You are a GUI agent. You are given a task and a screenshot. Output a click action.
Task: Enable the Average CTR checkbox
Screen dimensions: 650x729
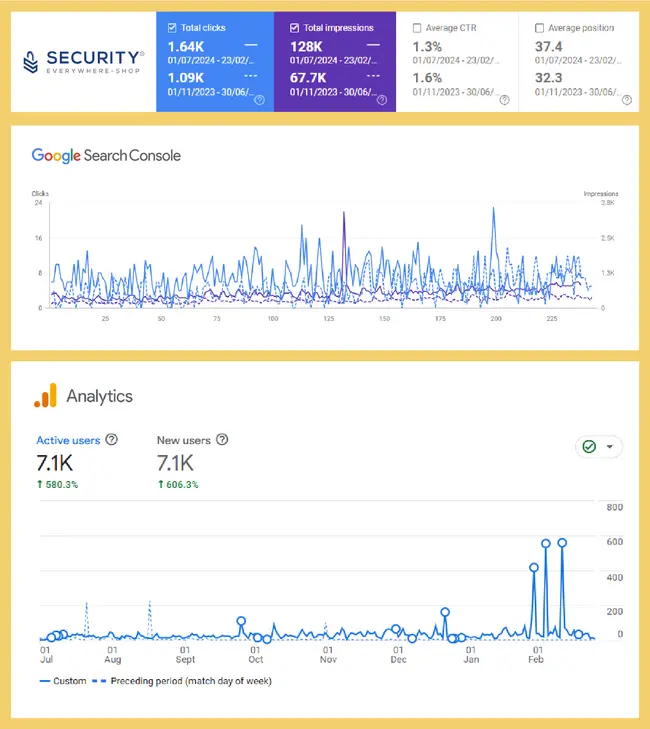click(x=417, y=28)
